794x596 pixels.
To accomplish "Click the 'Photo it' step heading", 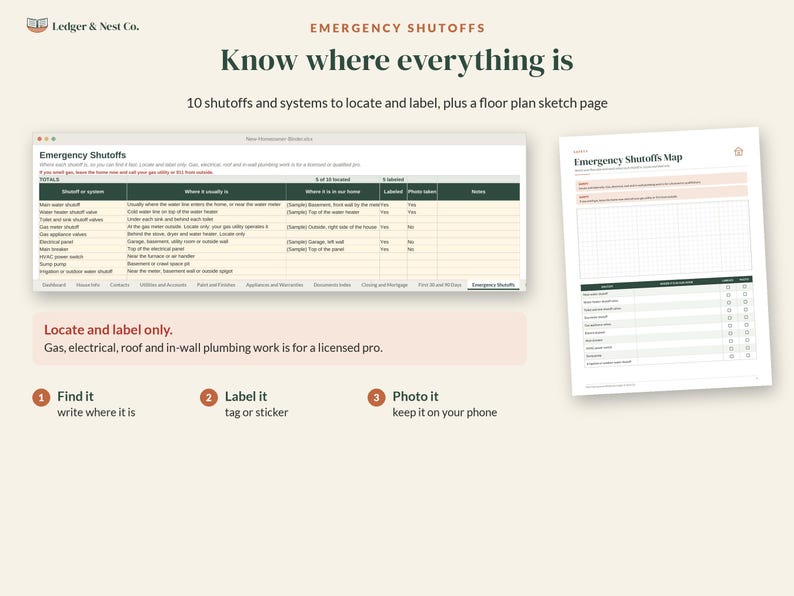I will click(415, 396).
